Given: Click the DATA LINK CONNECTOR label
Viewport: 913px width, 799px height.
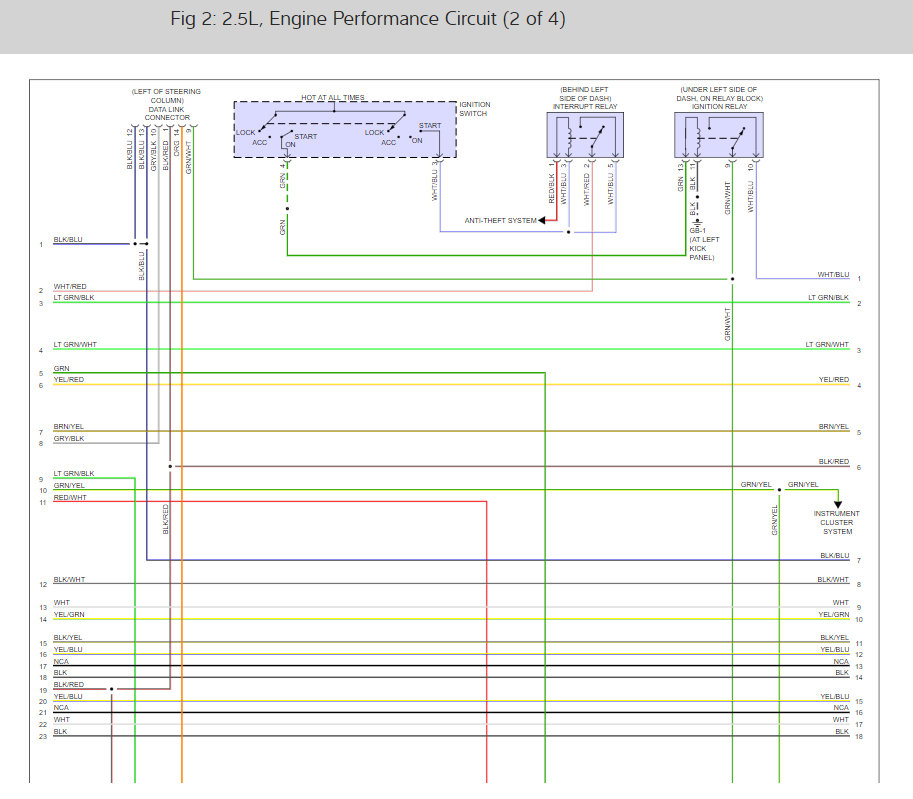Looking at the screenshot, I should click(x=167, y=114).
